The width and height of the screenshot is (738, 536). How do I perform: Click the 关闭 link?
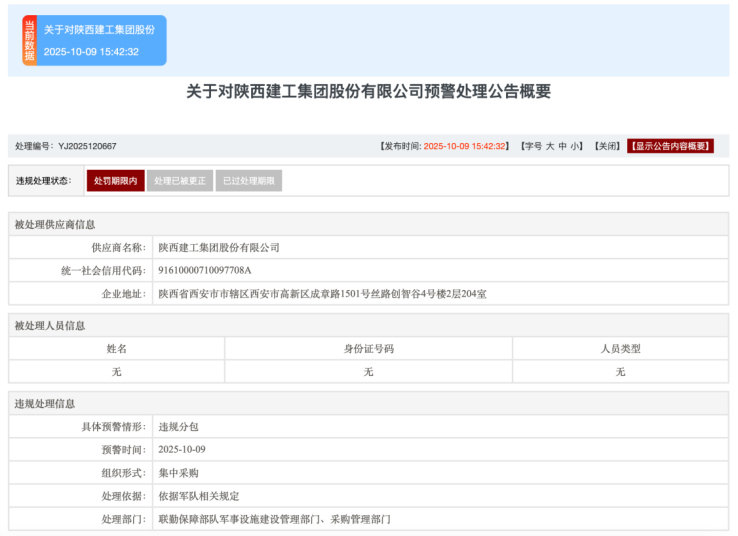click(607, 146)
